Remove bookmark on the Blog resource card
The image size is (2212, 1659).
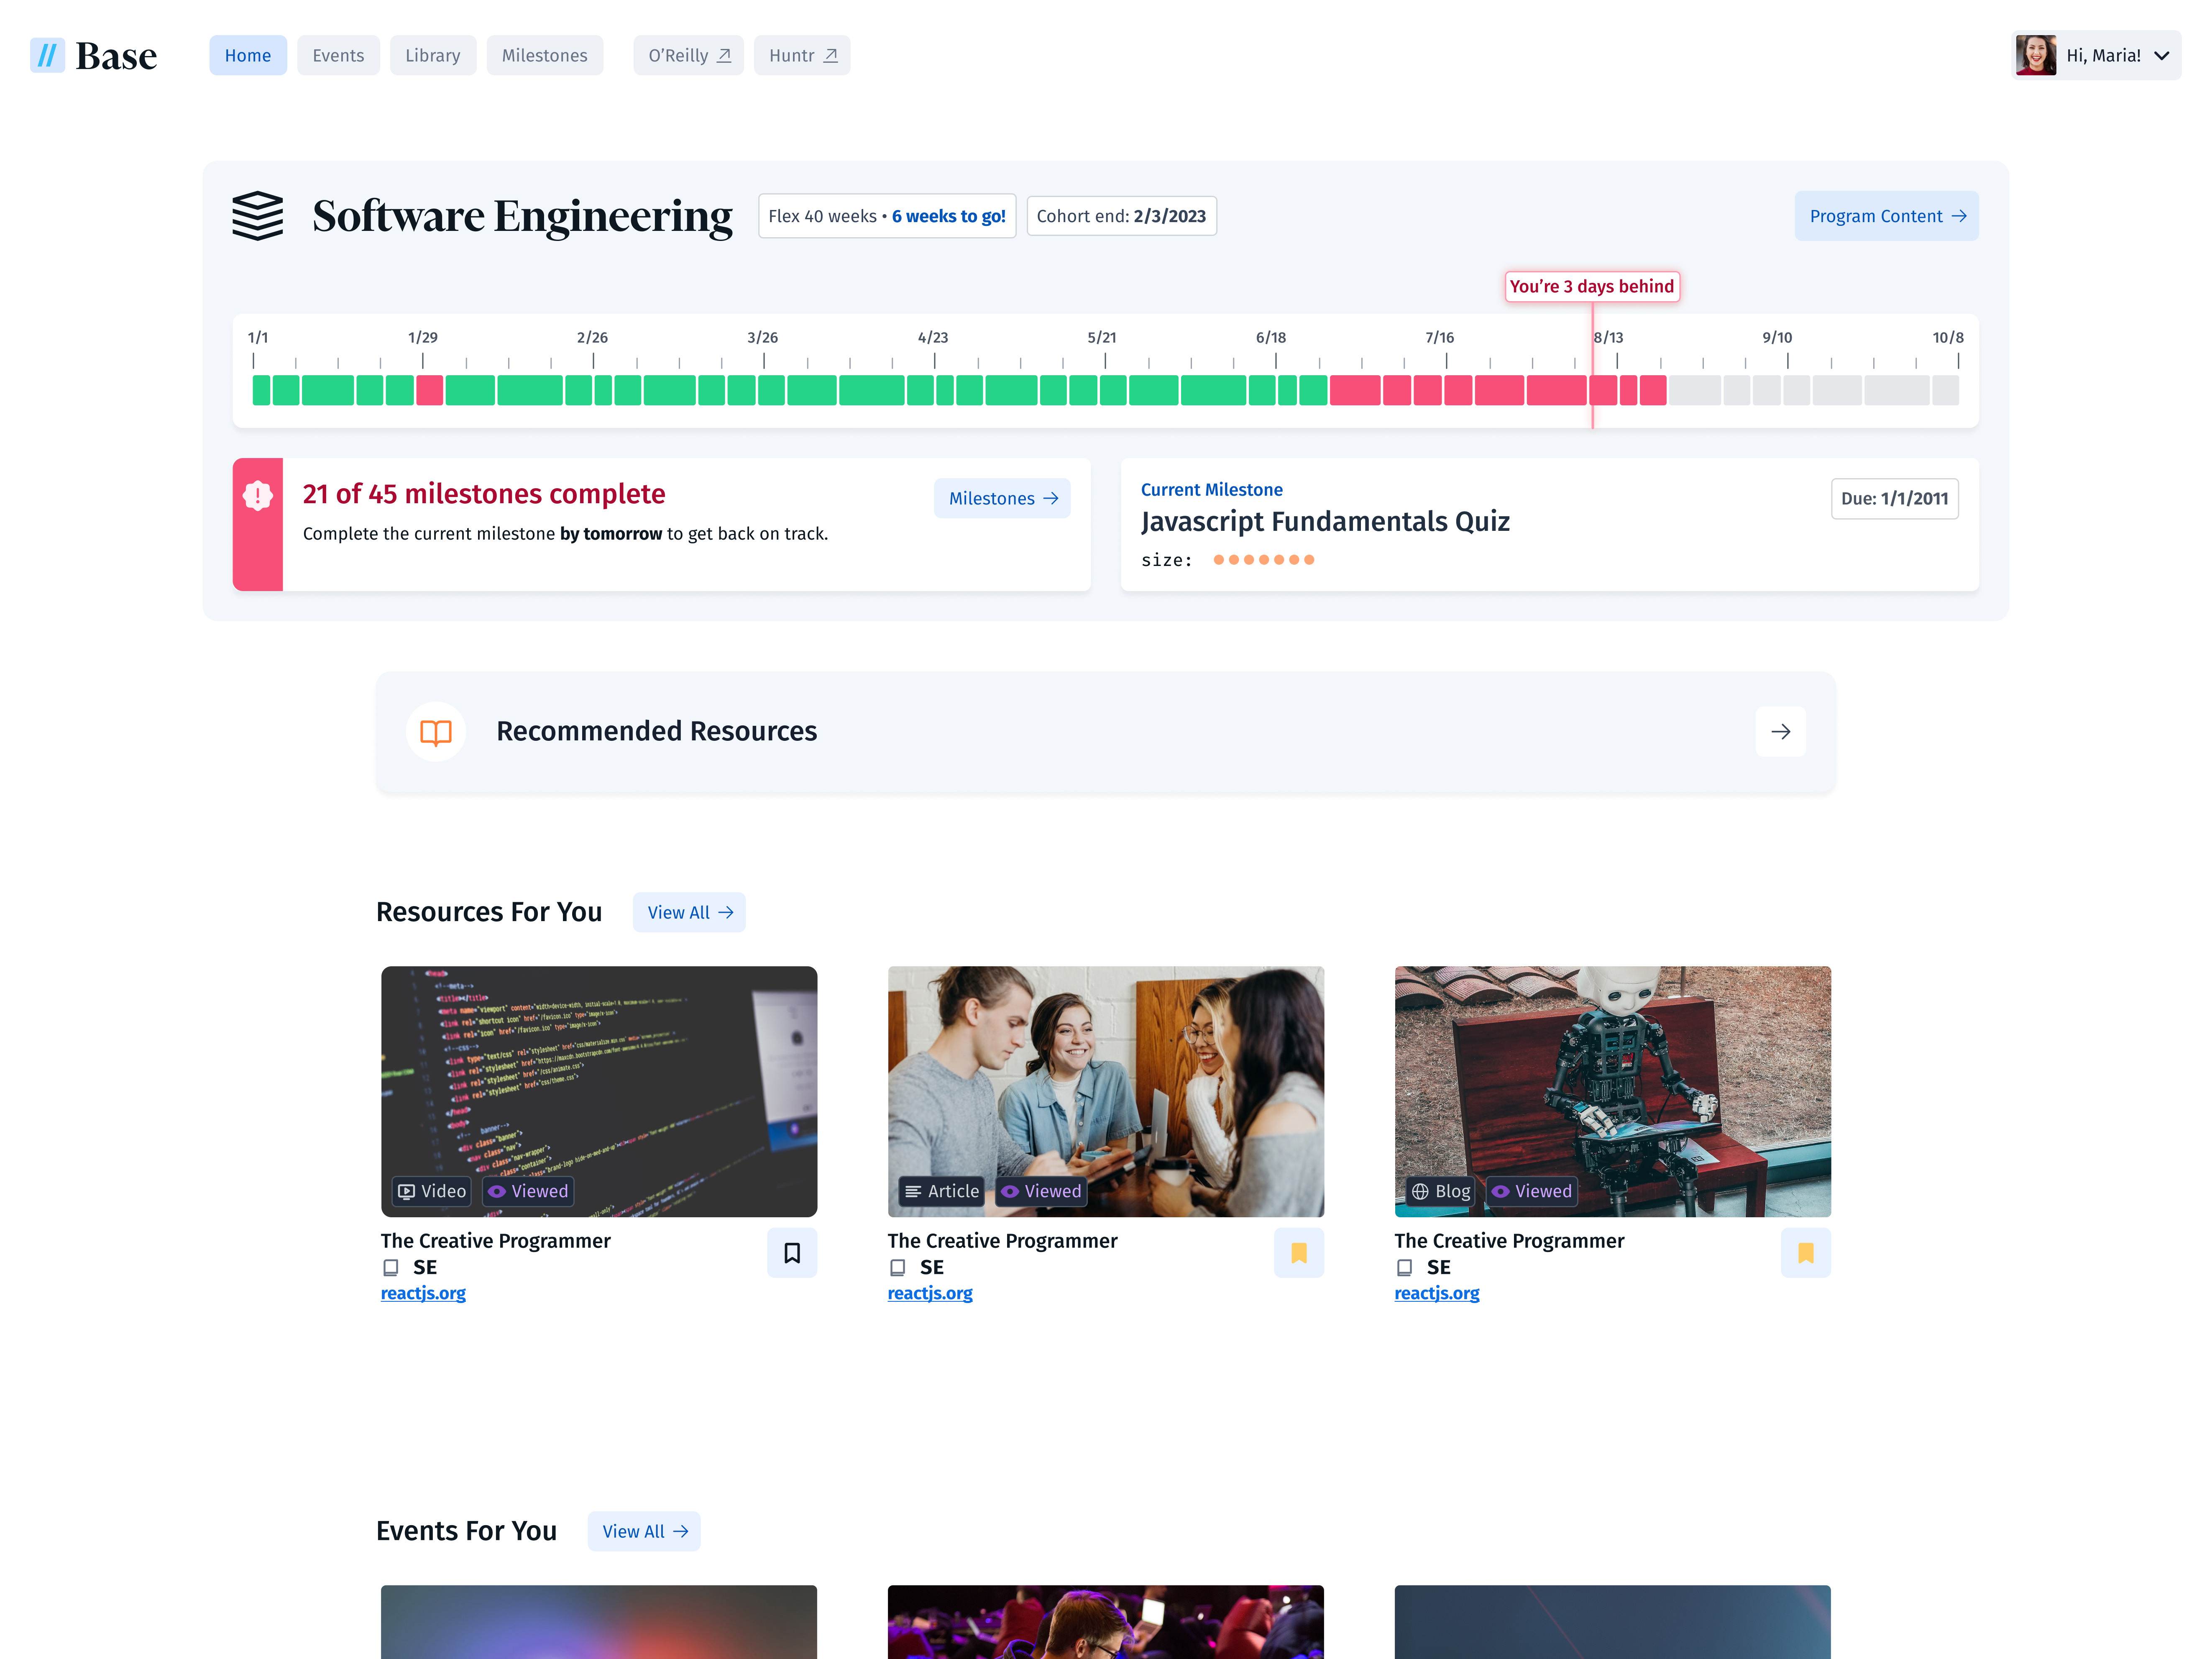point(1806,1253)
